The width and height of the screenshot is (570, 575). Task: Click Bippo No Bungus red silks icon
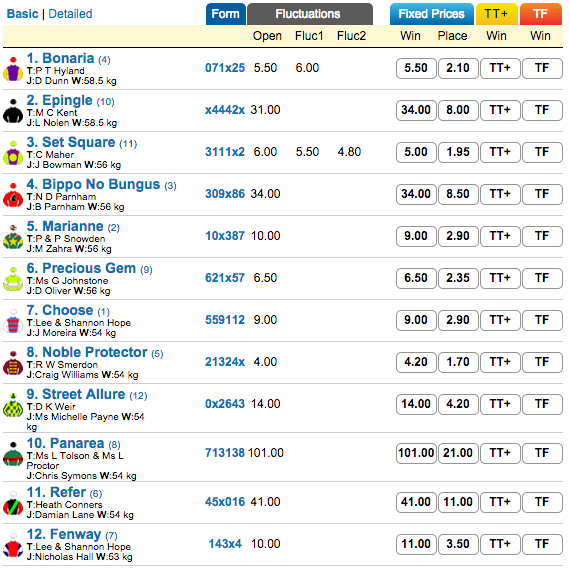13,195
